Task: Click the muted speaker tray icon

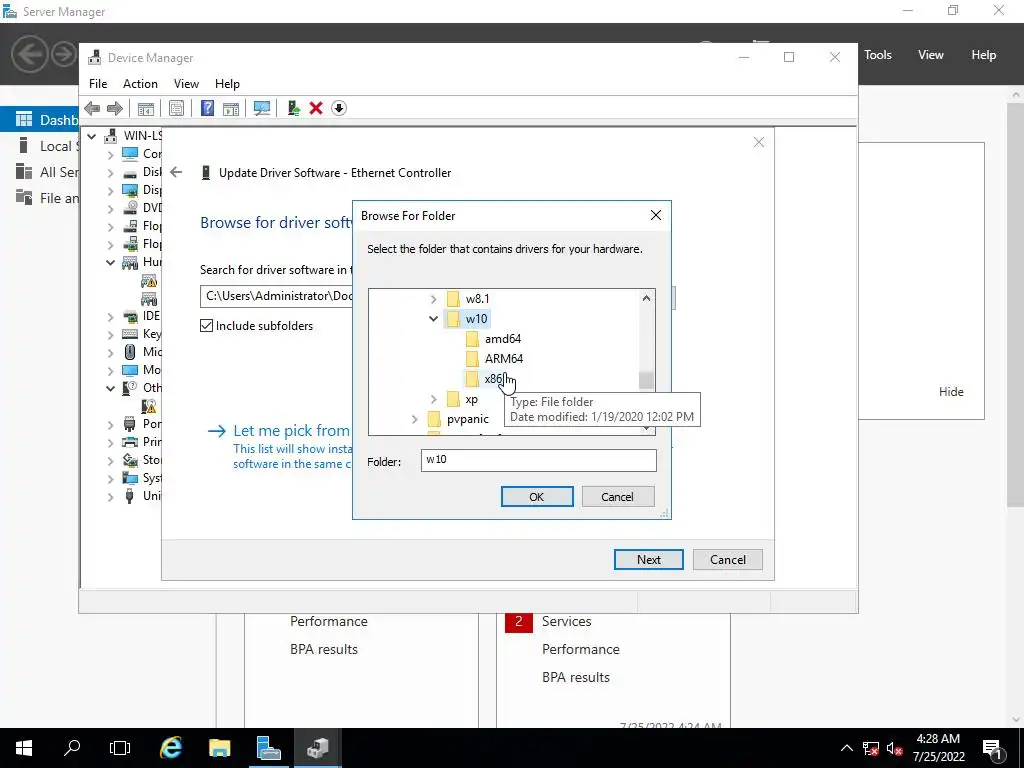Action: coord(894,748)
